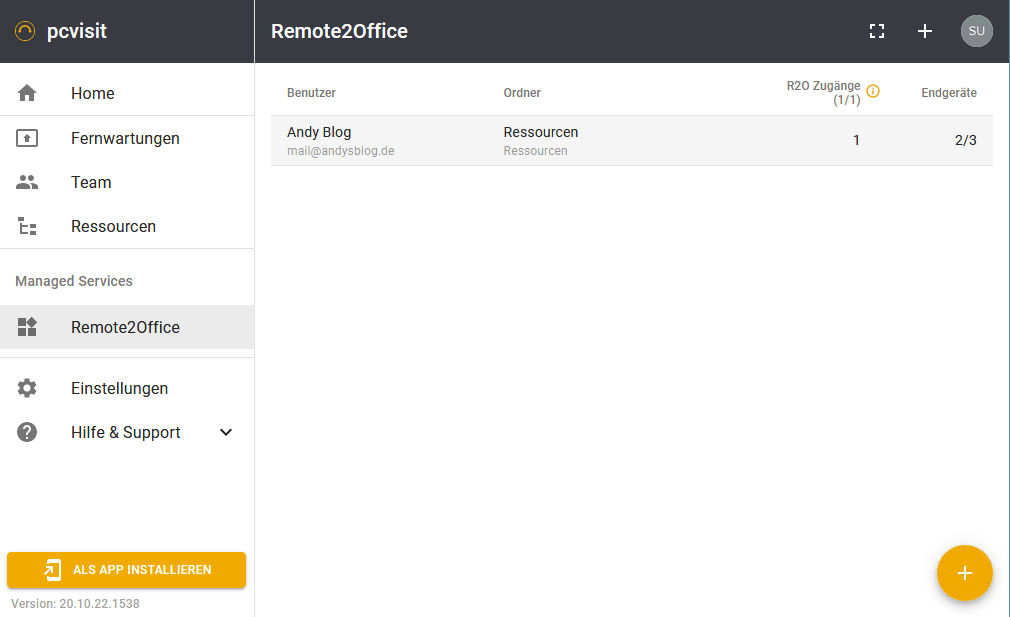Click the Endgeräte column header
1010x617 pixels.
[x=948, y=93]
